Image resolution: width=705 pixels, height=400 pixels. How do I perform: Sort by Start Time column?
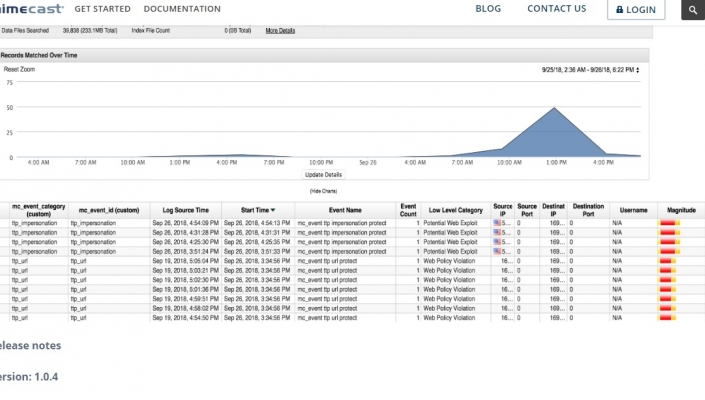(x=258, y=210)
